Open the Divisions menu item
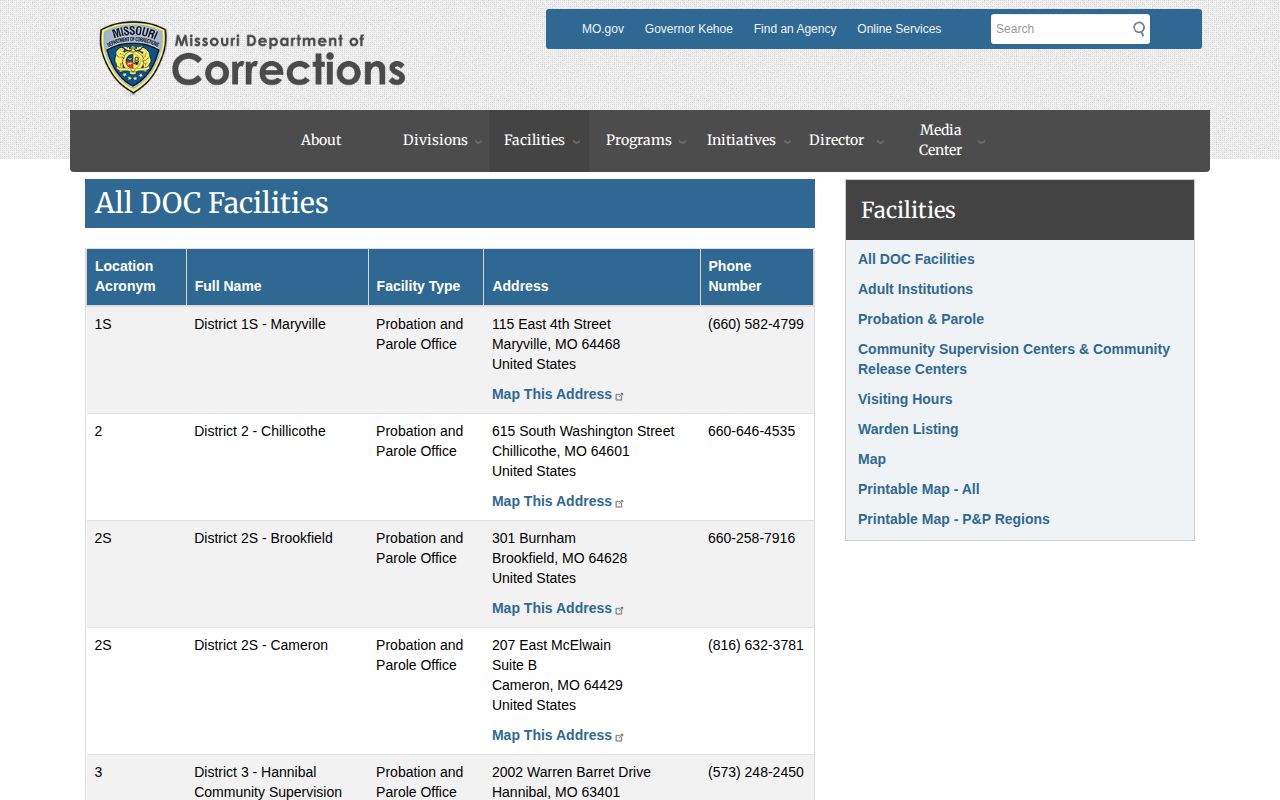The image size is (1280, 800). click(x=435, y=140)
